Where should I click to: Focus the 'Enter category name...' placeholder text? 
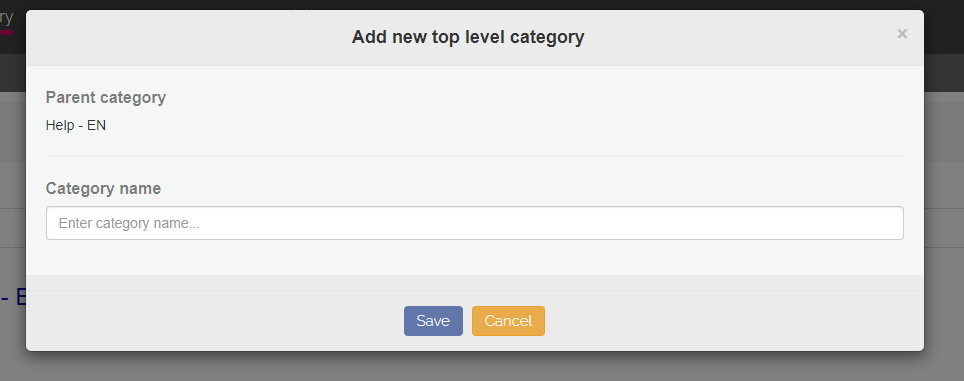[x=129, y=223]
